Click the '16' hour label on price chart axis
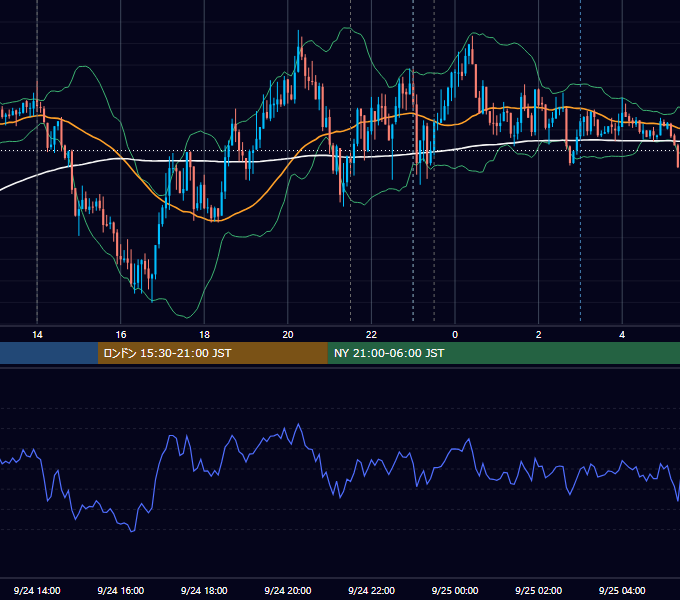Viewport: 680px width, 600px height. (x=121, y=335)
